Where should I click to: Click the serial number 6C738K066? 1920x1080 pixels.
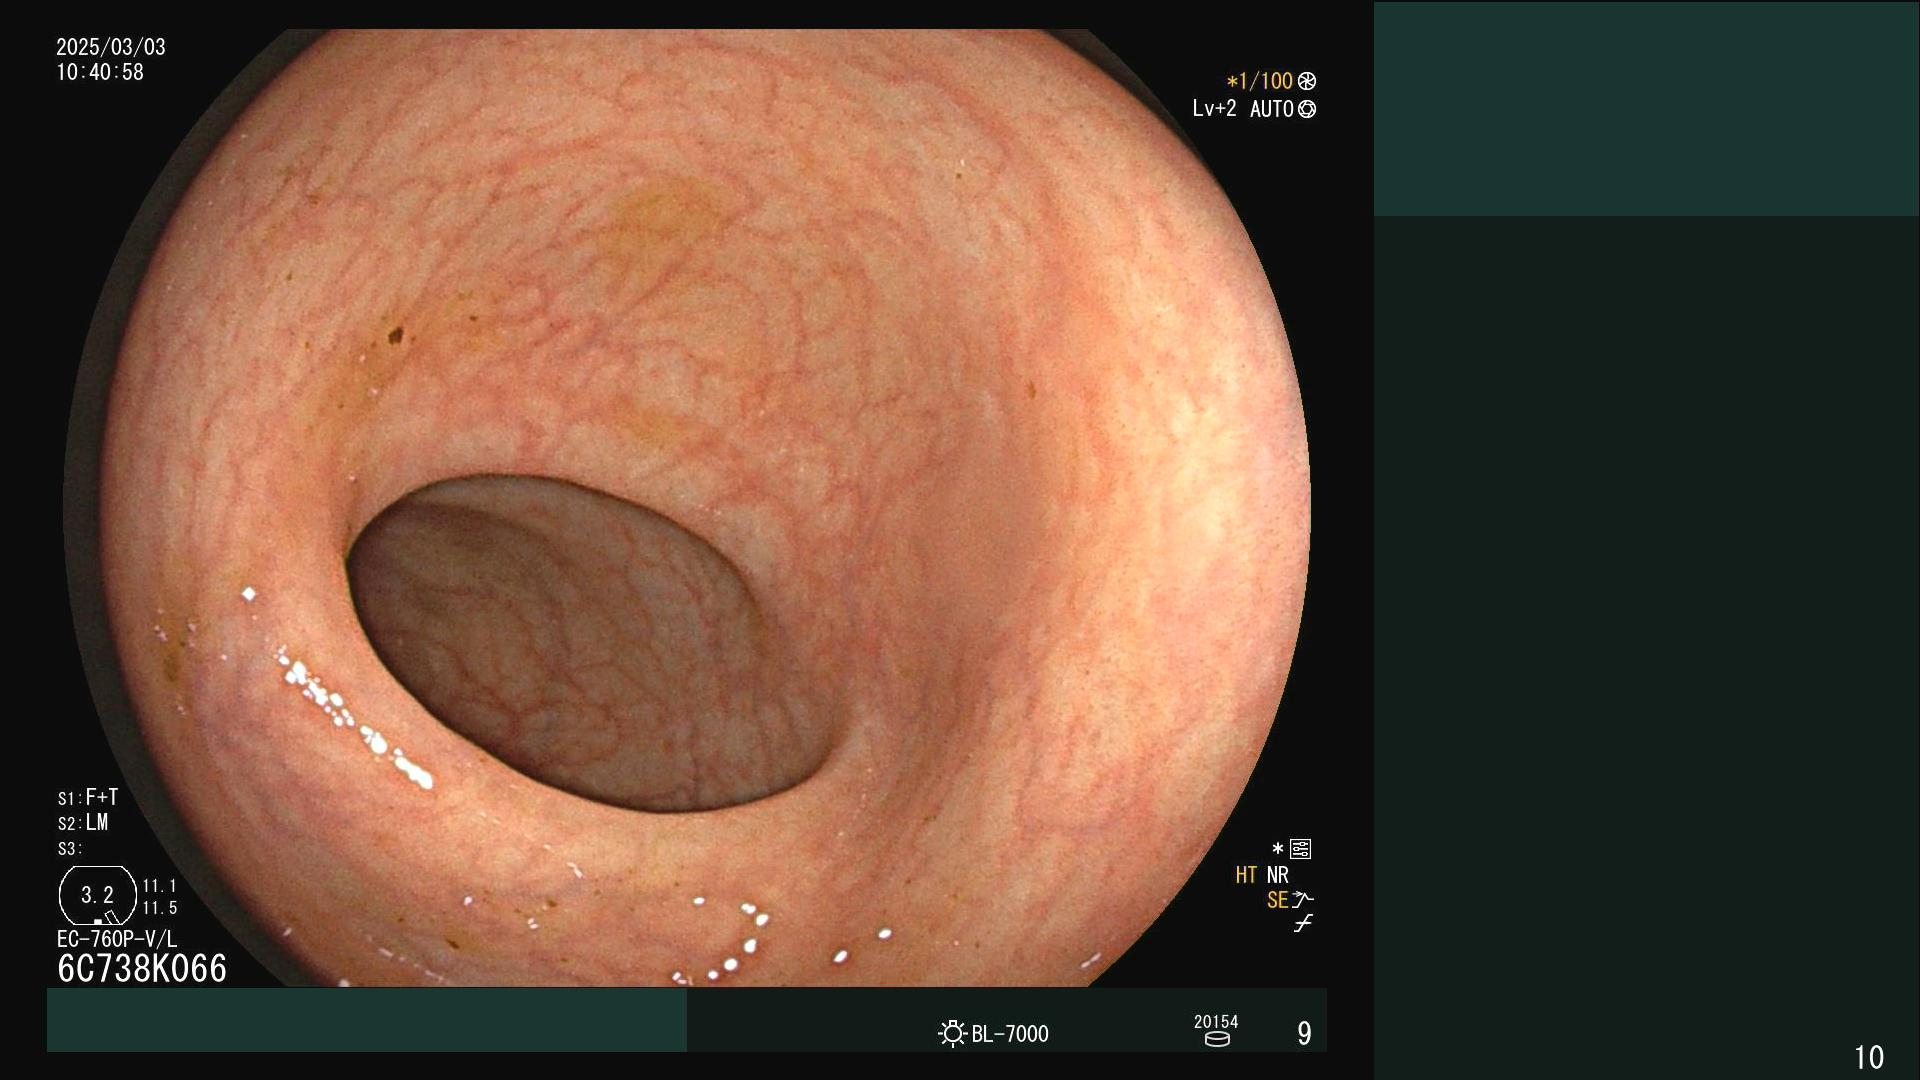[x=142, y=968]
